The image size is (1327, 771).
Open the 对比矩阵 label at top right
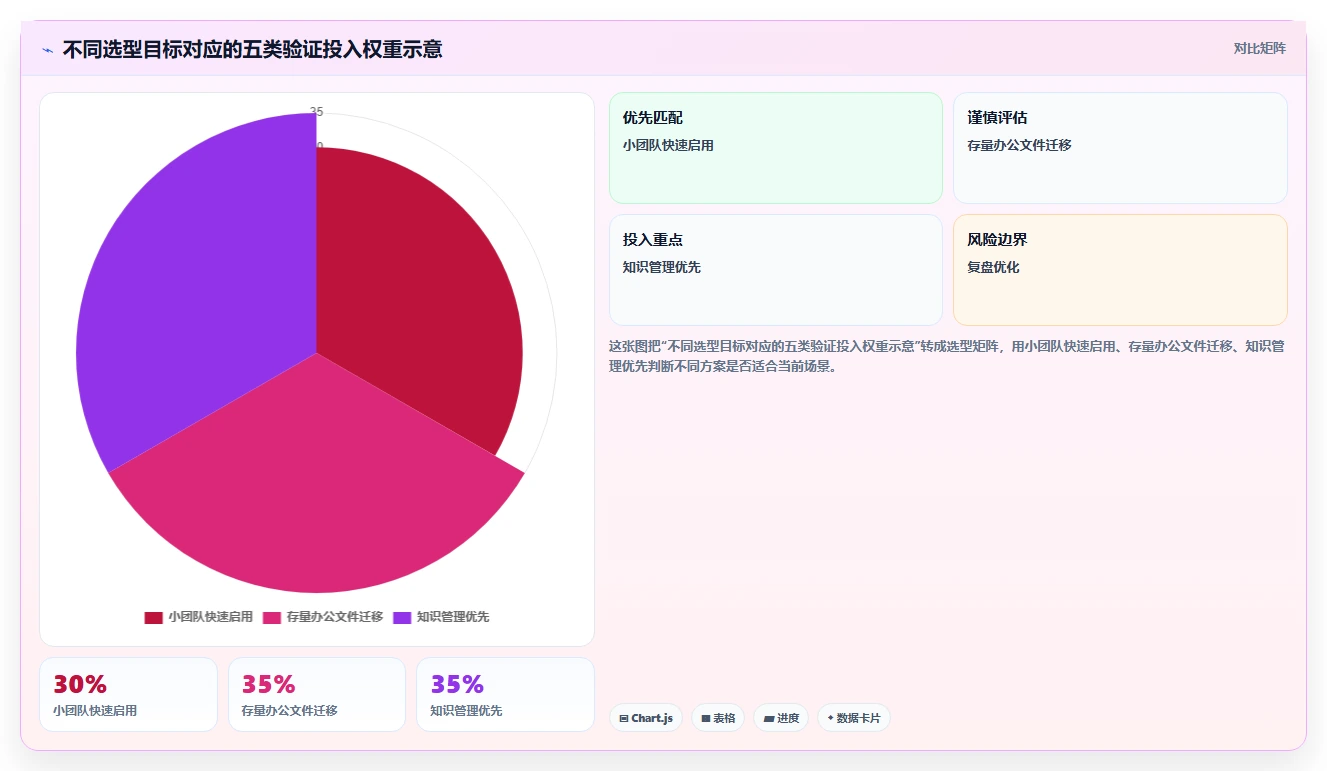tap(1259, 48)
